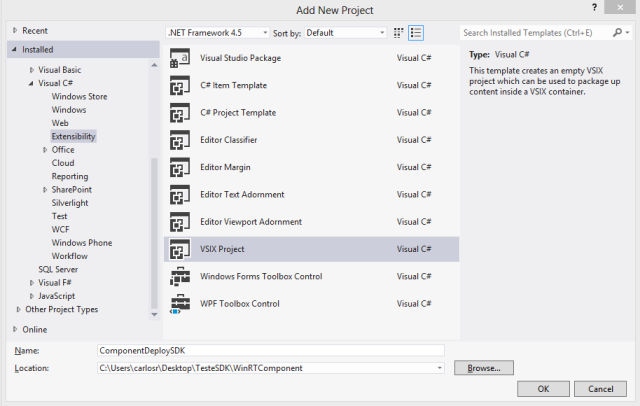
Task: Click the Editor Text Adornment icon
Action: point(180,195)
